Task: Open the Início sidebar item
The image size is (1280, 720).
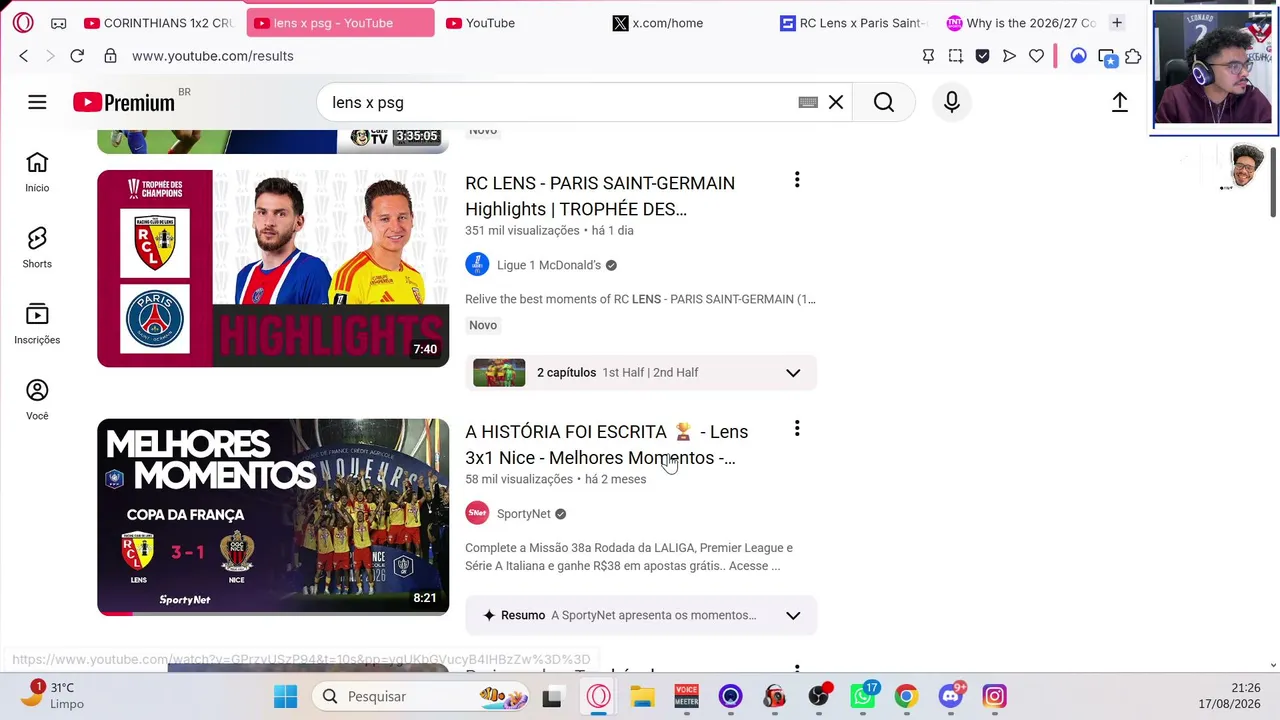Action: (37, 172)
